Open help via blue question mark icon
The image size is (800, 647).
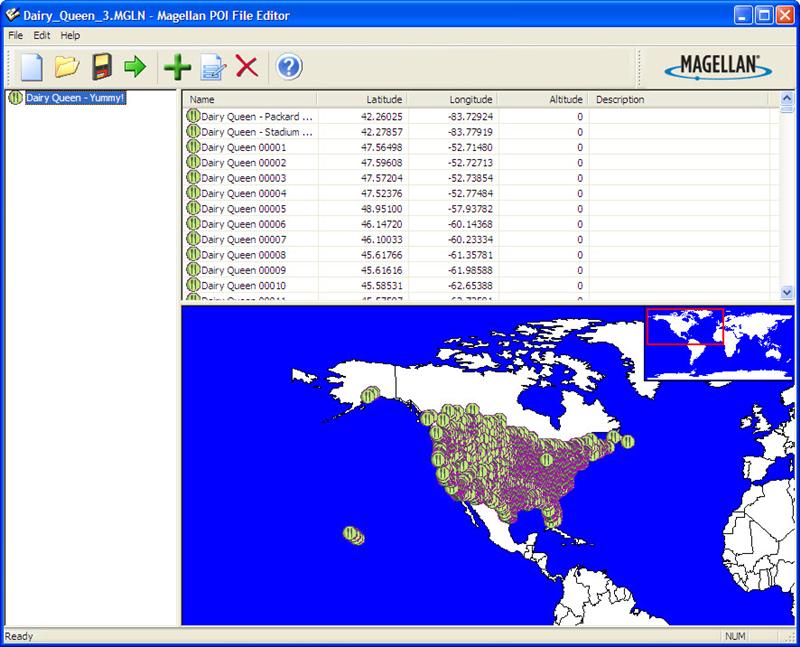pos(289,67)
